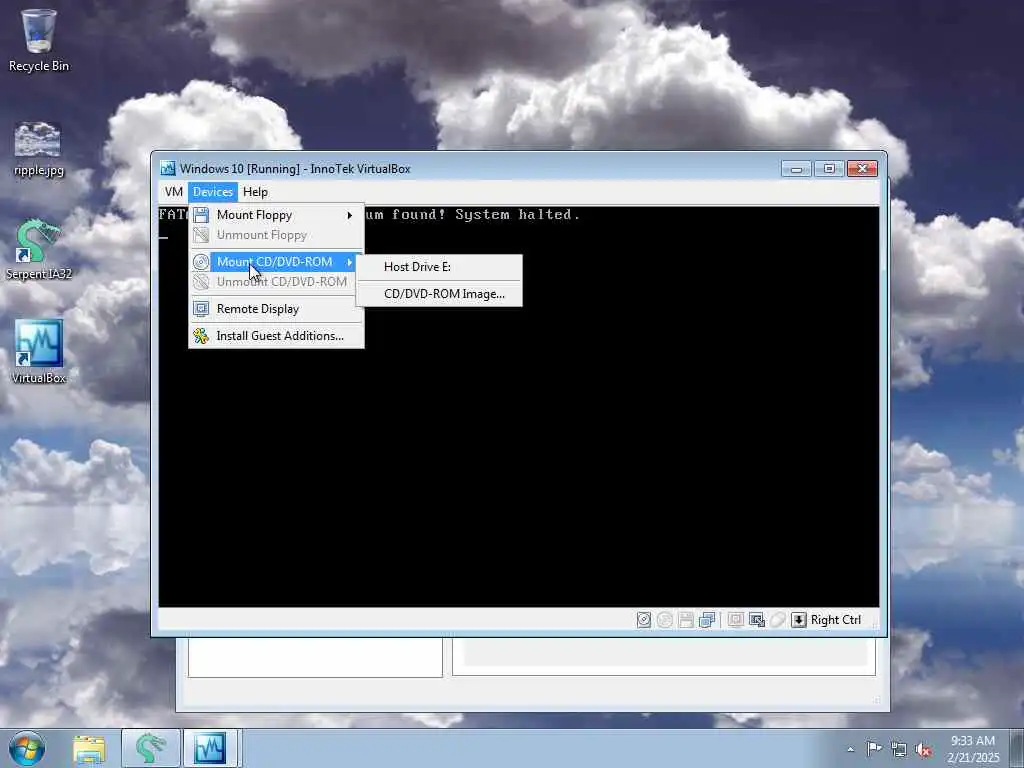1024x768 pixels.
Task: Select Mount CD/DVD-ROM menu entry
Action: [x=275, y=262]
